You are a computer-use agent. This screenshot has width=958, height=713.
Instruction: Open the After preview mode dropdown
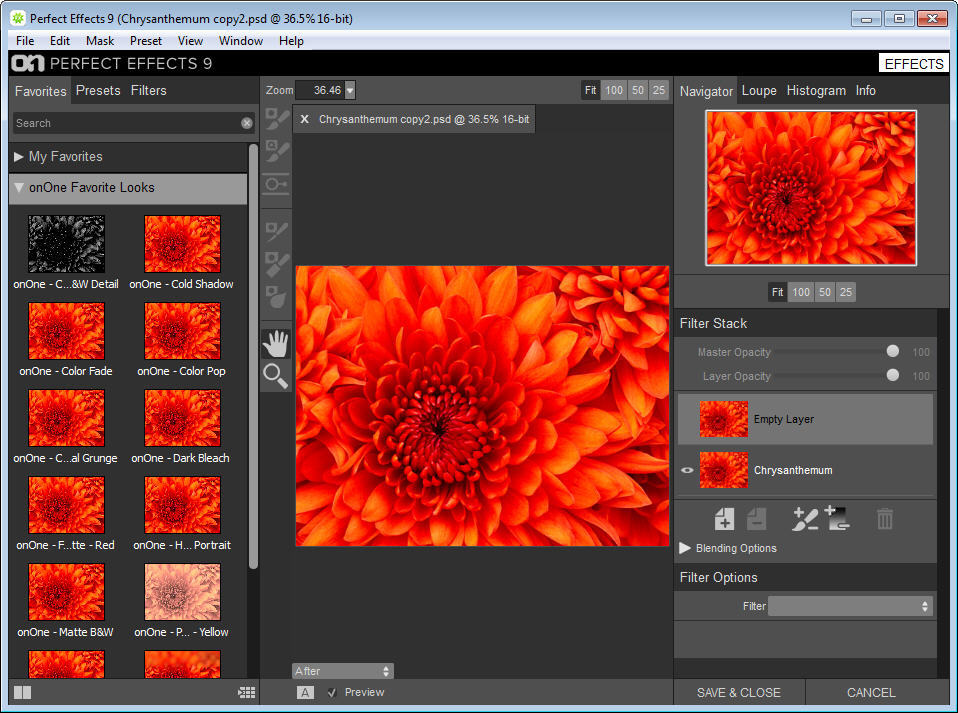(342, 671)
